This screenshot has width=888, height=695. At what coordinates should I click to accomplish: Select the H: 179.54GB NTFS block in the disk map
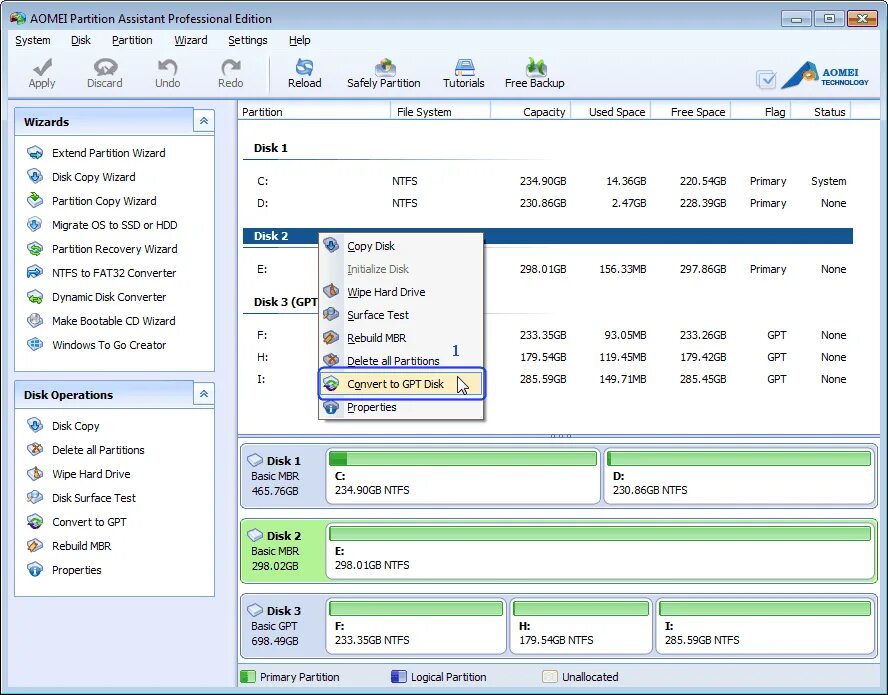[x=581, y=626]
